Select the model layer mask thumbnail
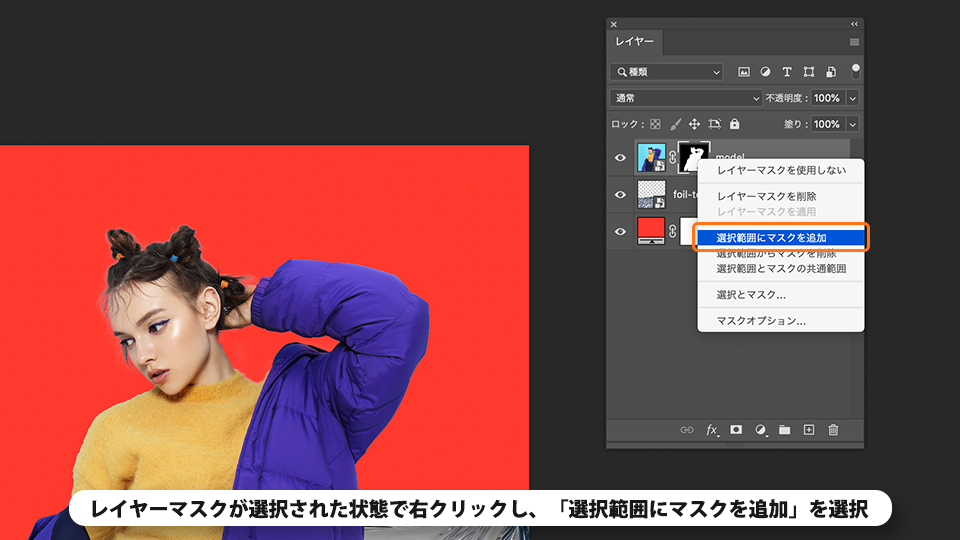 tap(693, 157)
